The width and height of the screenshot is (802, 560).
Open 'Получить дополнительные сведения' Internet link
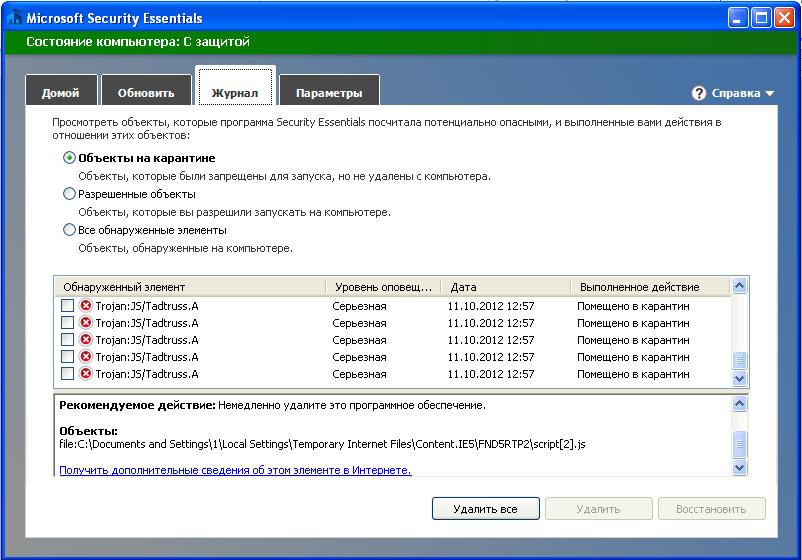tap(235, 470)
